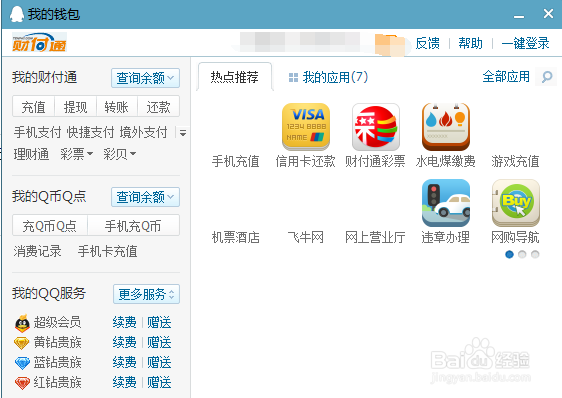Click the 充值 button
Screen dimensions: 562x398
tap(33, 107)
